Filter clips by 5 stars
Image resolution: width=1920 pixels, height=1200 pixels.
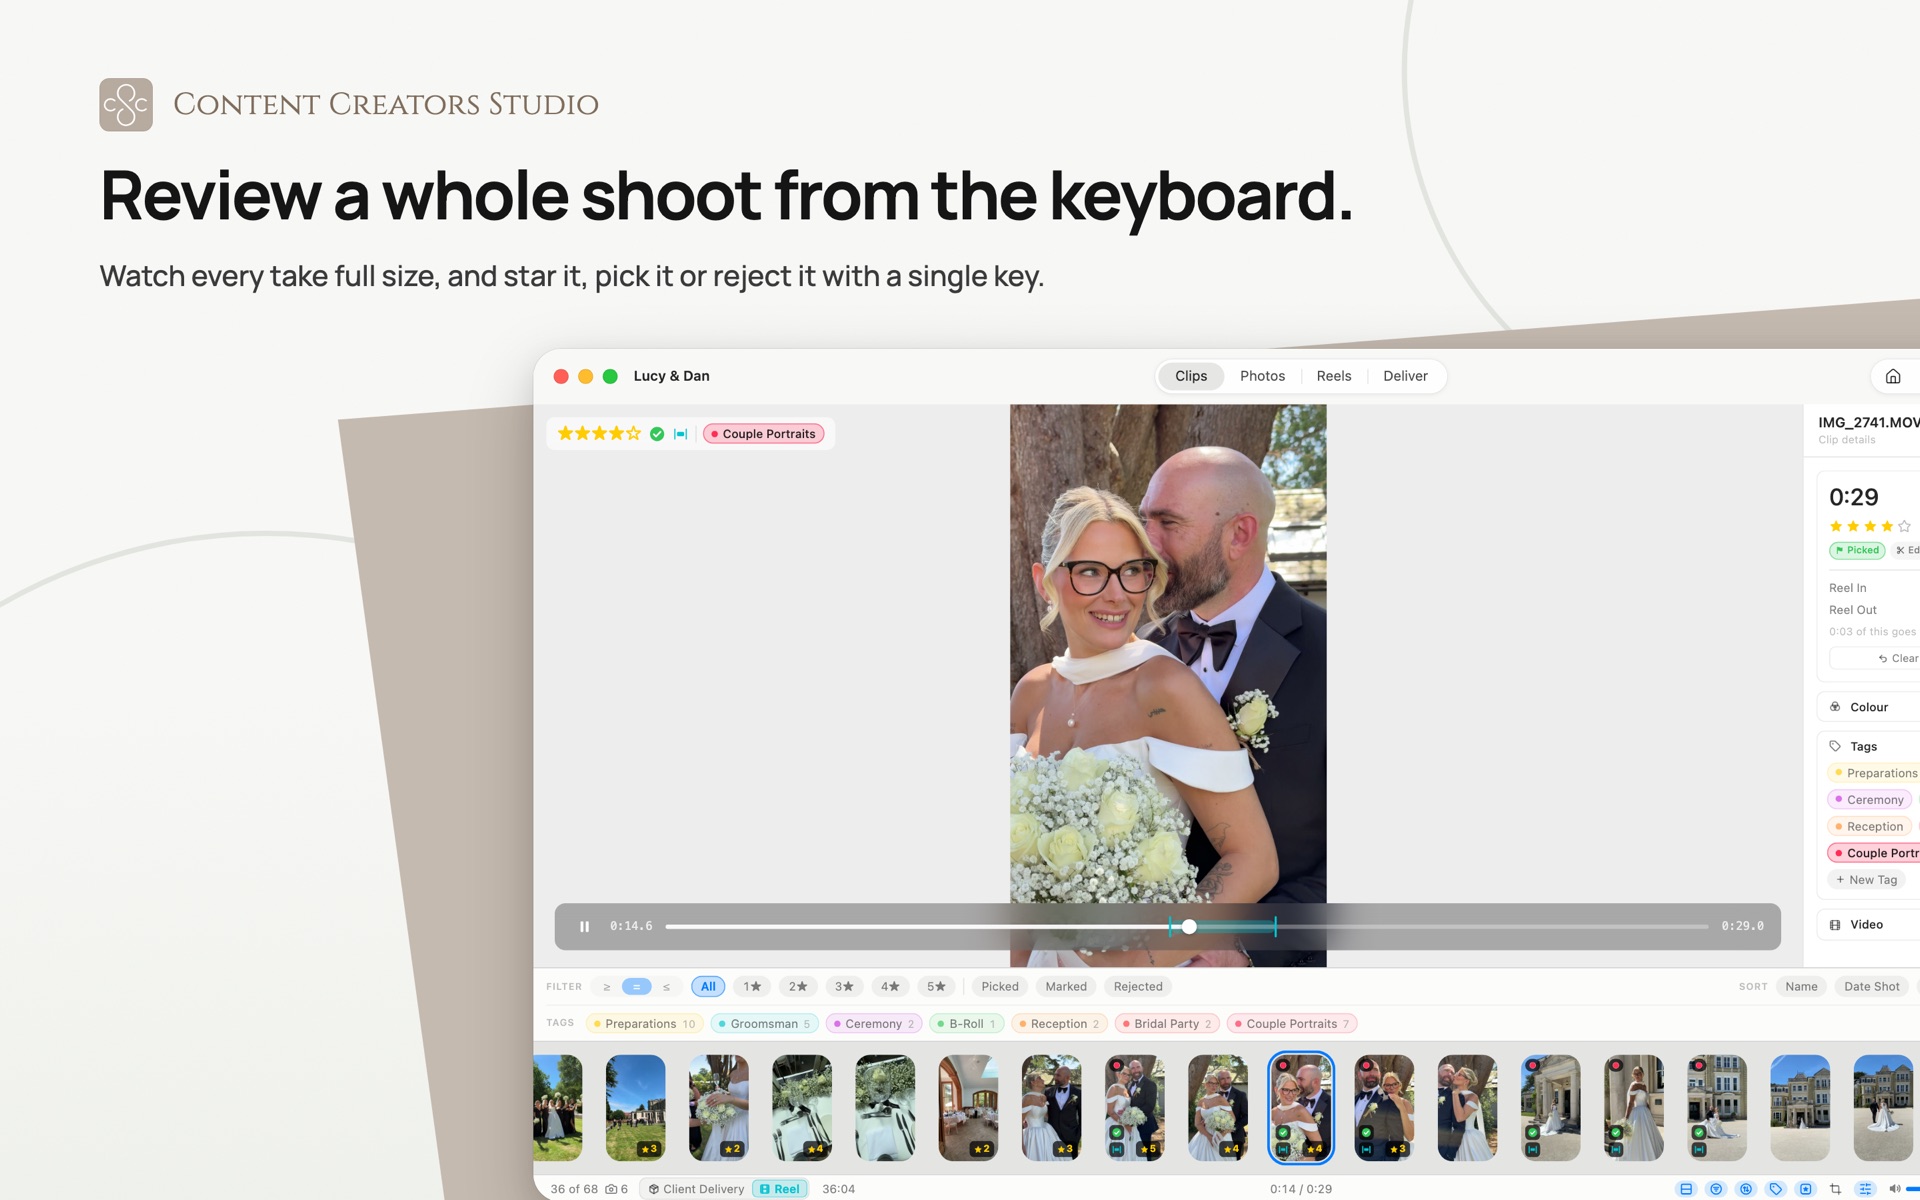[936, 987]
